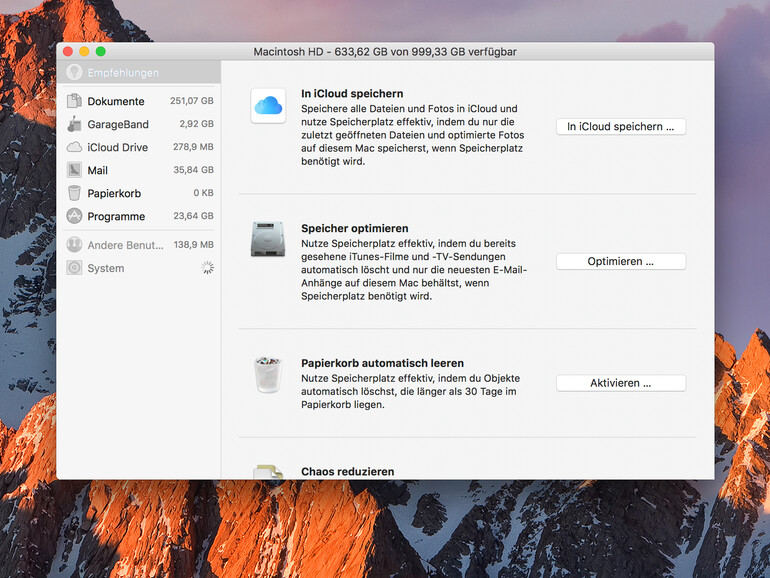Click the Programme App Store icon

[x=74, y=216]
